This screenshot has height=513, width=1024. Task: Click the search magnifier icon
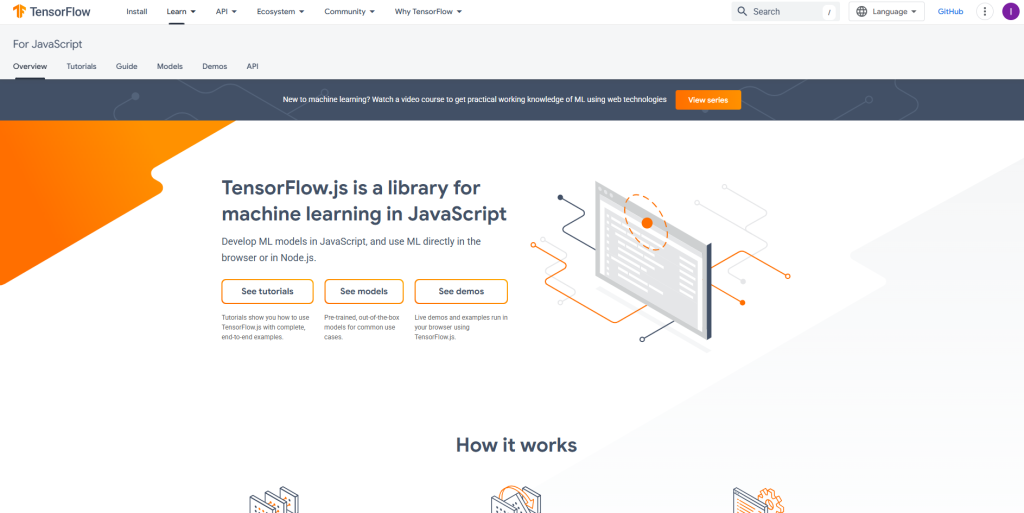(742, 11)
